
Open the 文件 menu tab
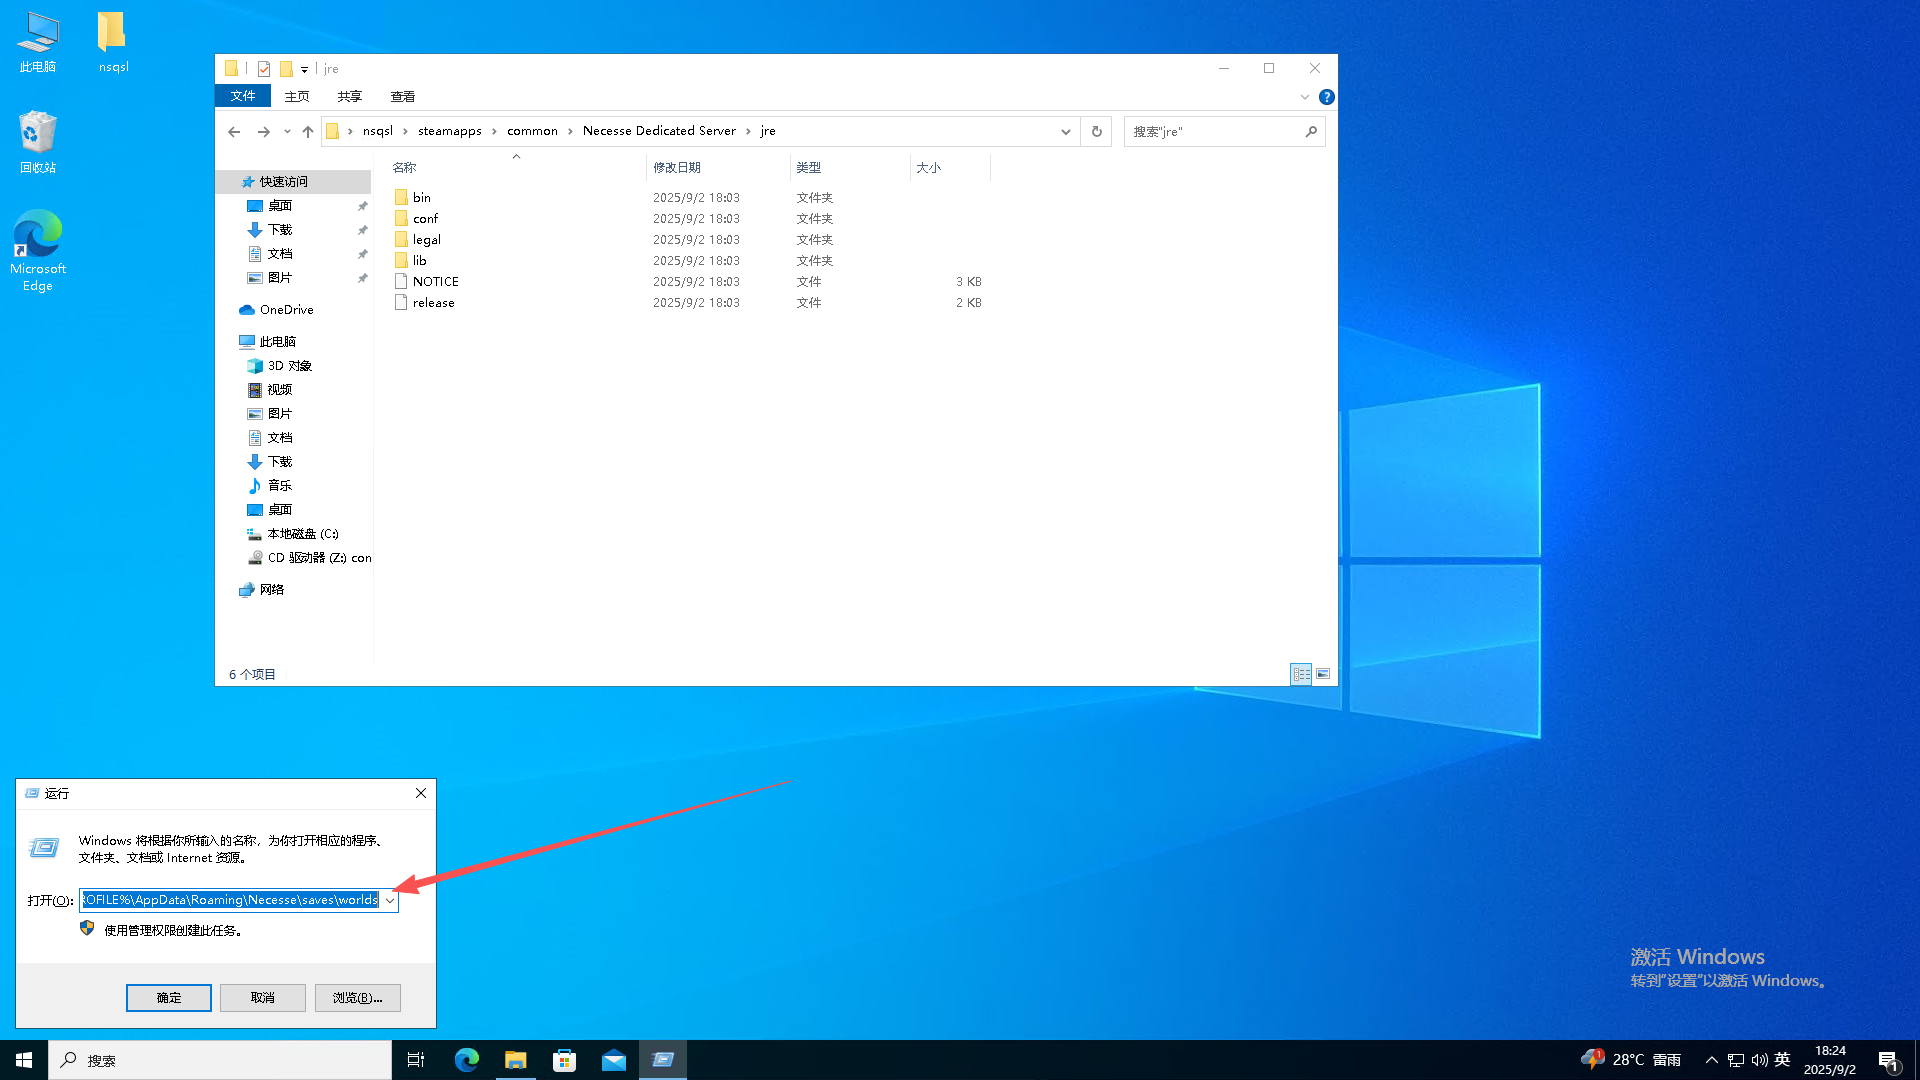click(x=243, y=97)
